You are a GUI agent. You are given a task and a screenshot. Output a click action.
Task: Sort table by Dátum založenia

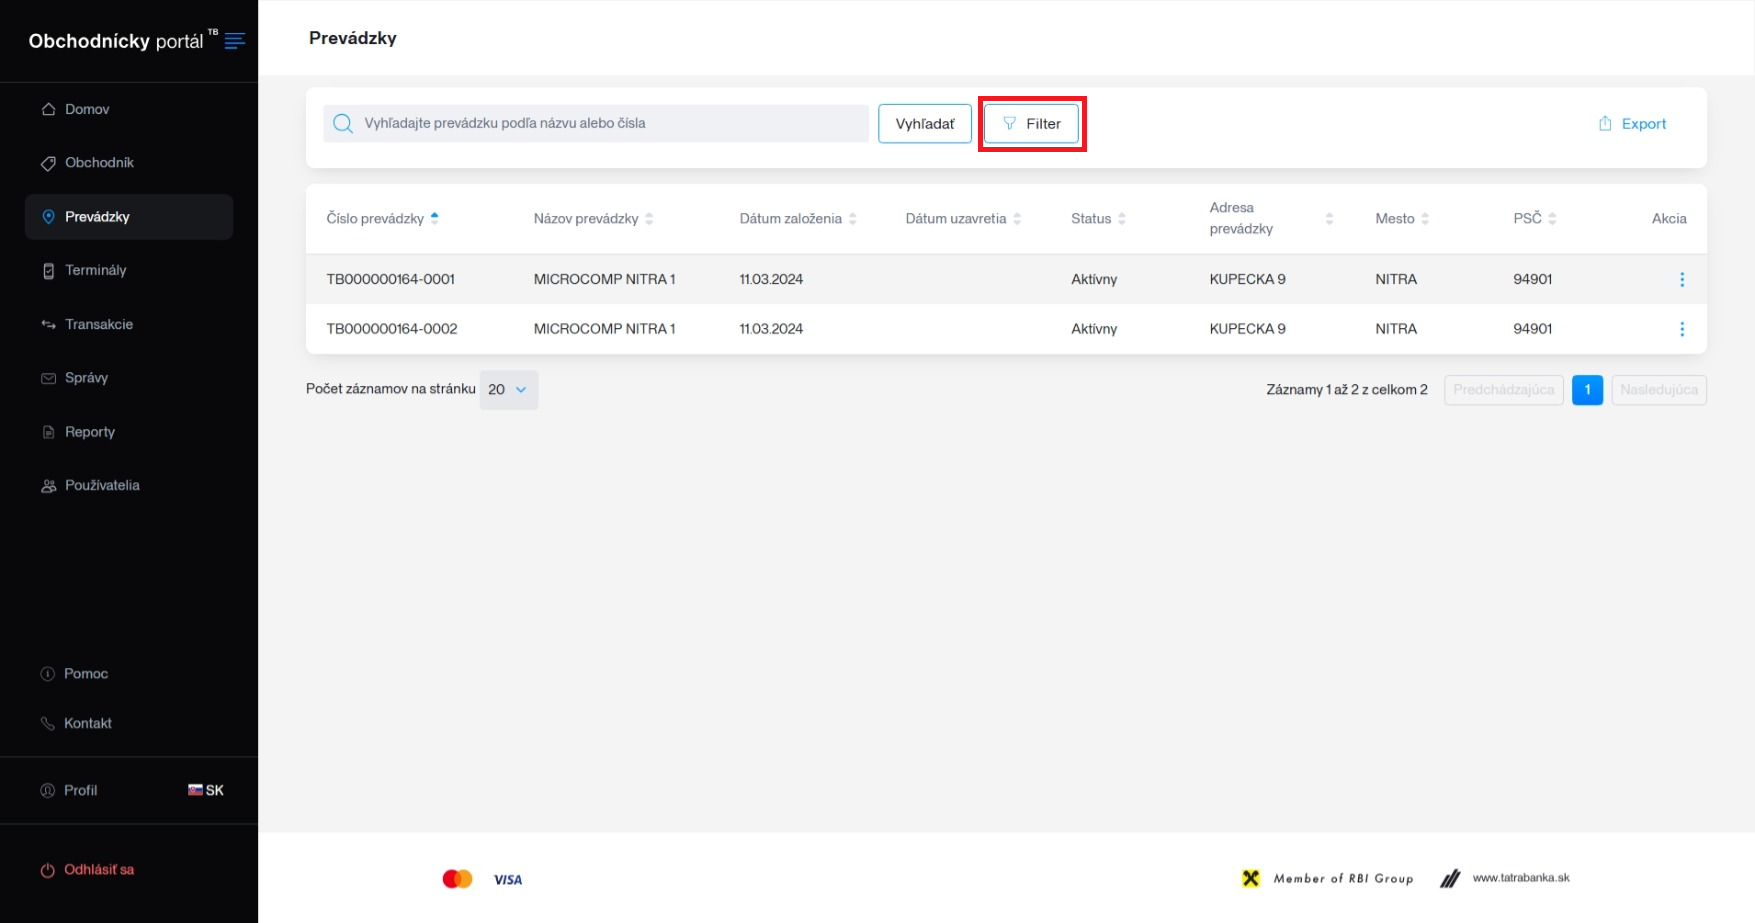(852, 219)
